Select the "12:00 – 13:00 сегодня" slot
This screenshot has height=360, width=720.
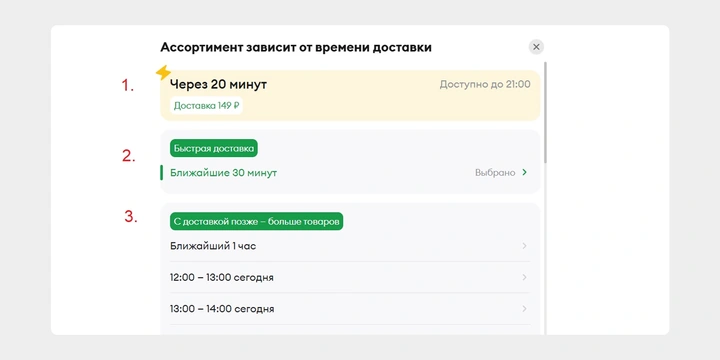pos(350,278)
